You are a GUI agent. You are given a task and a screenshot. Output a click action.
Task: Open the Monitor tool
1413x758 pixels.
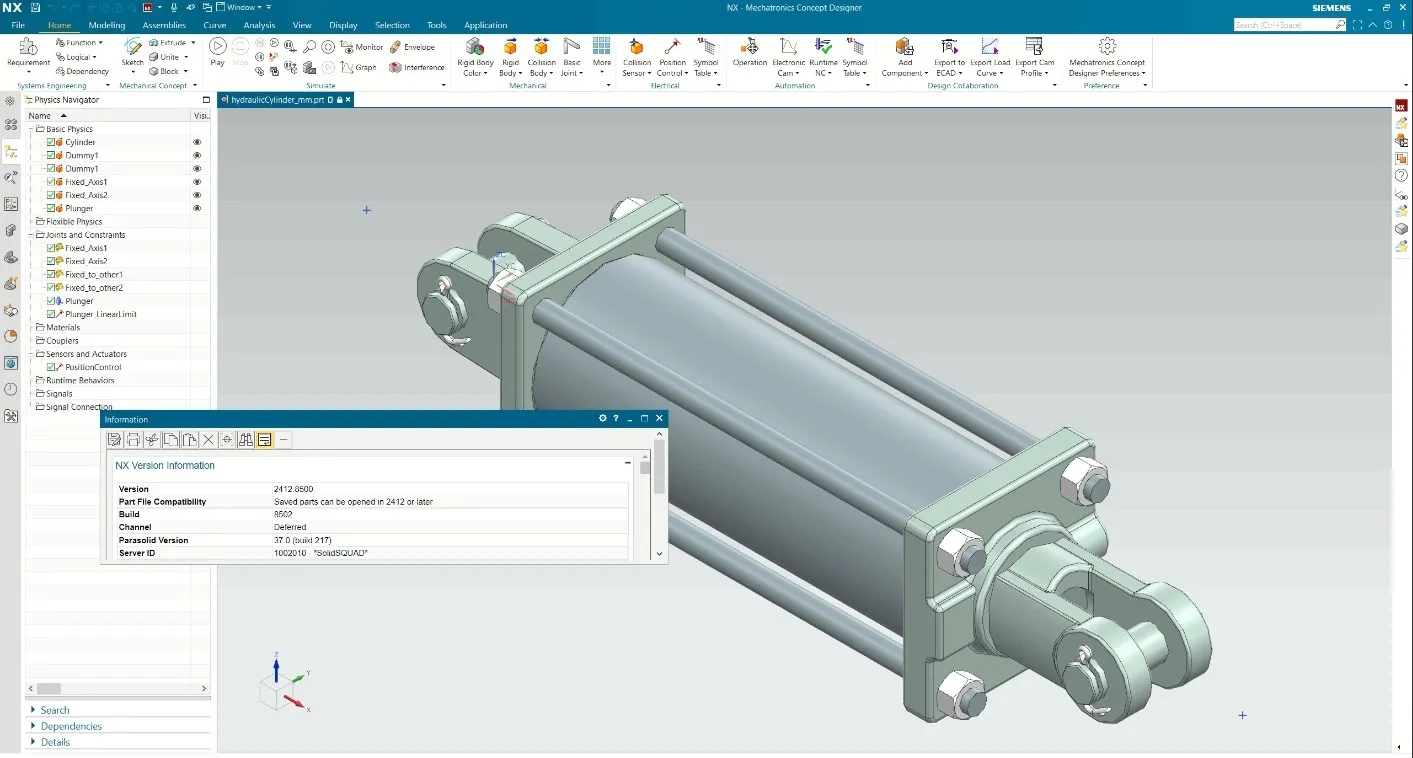362,47
